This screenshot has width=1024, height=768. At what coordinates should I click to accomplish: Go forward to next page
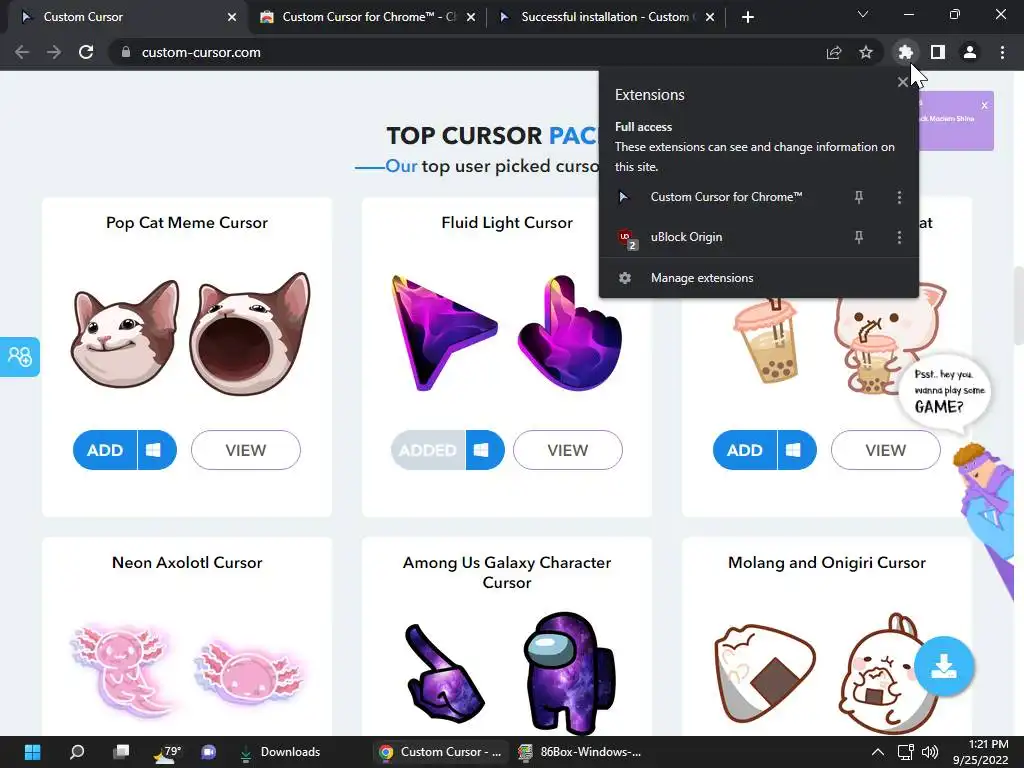click(54, 52)
